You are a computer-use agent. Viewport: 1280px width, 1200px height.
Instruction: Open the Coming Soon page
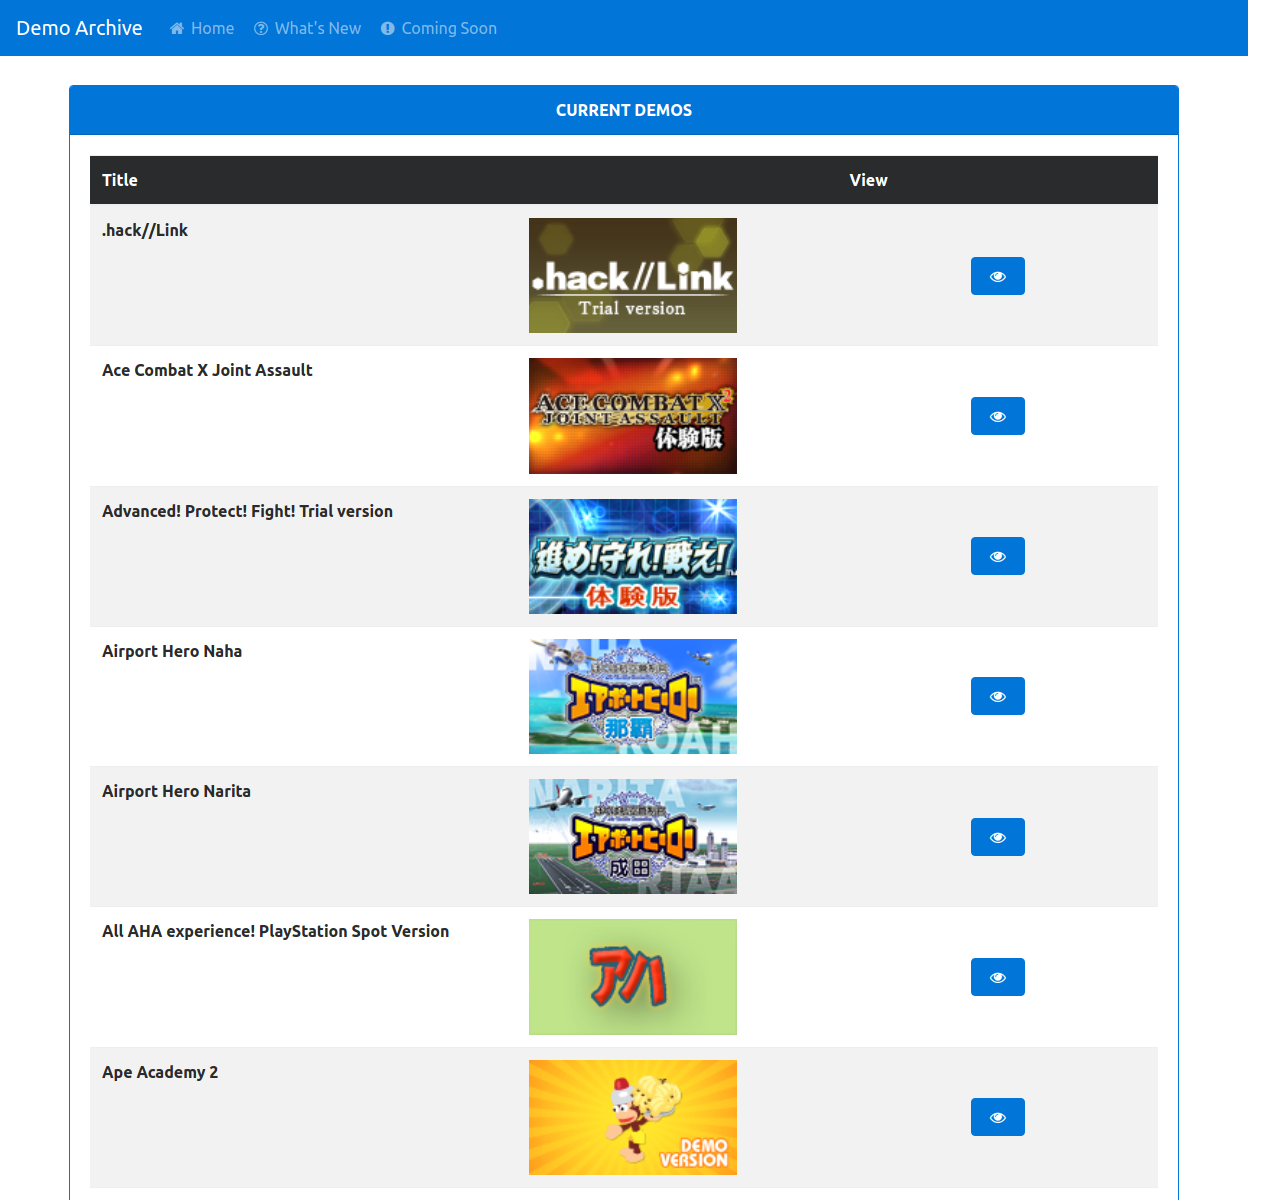tap(439, 28)
